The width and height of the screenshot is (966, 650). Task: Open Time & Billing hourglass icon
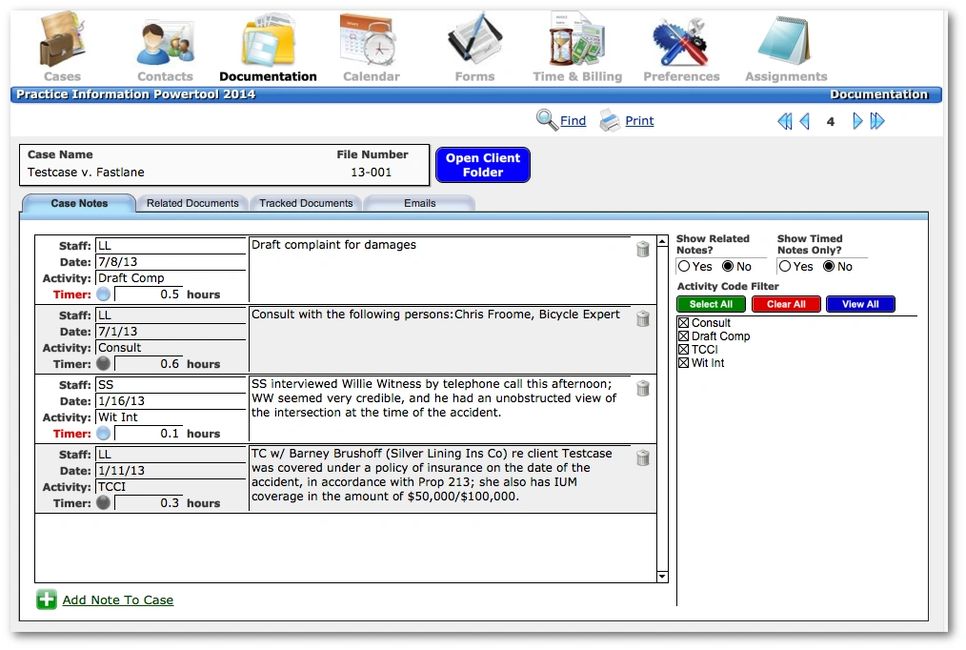pyautogui.click(x=577, y=40)
